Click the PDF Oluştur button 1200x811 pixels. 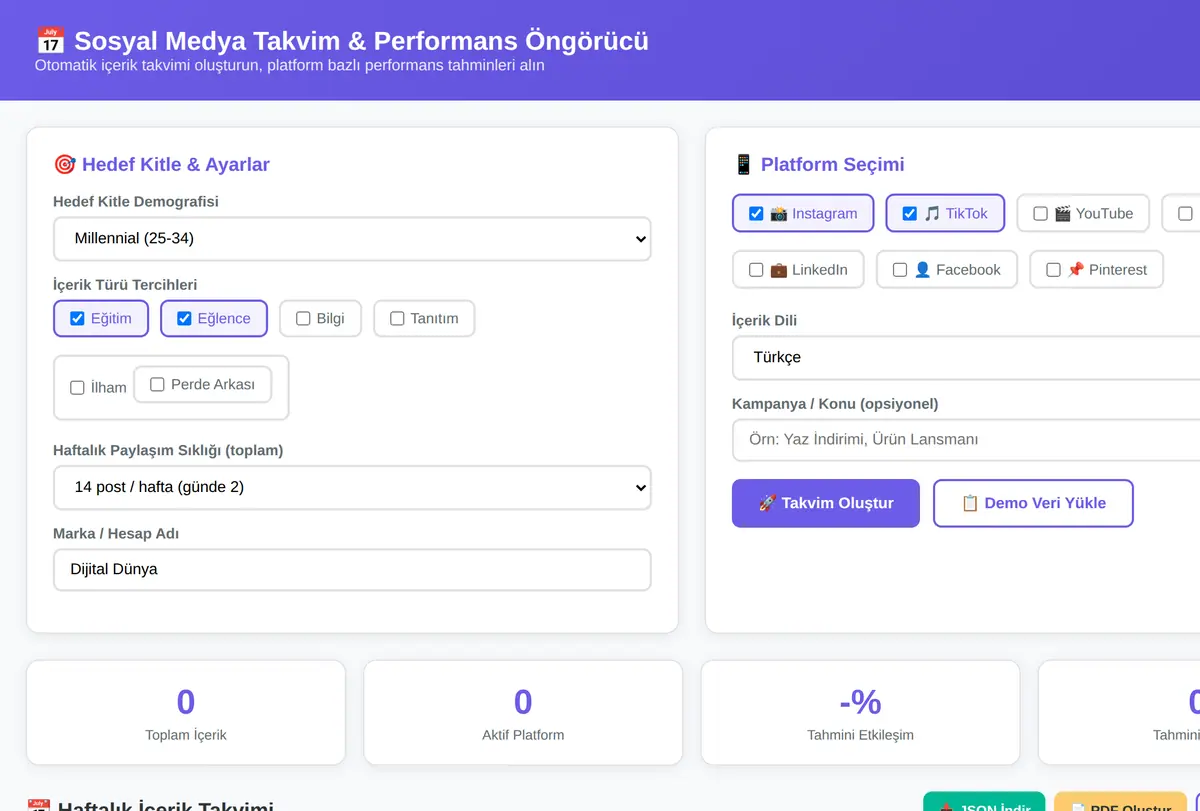coord(1120,801)
